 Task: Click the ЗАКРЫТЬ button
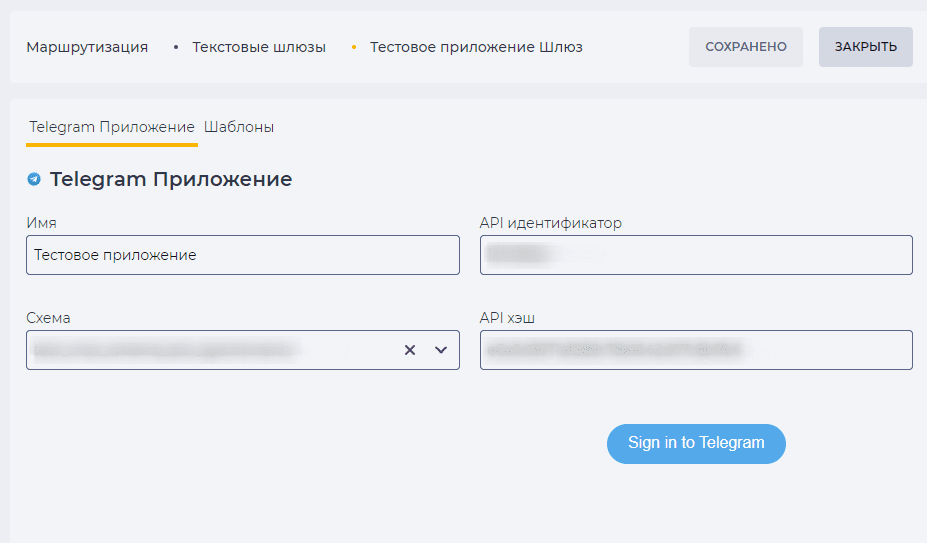pos(866,47)
